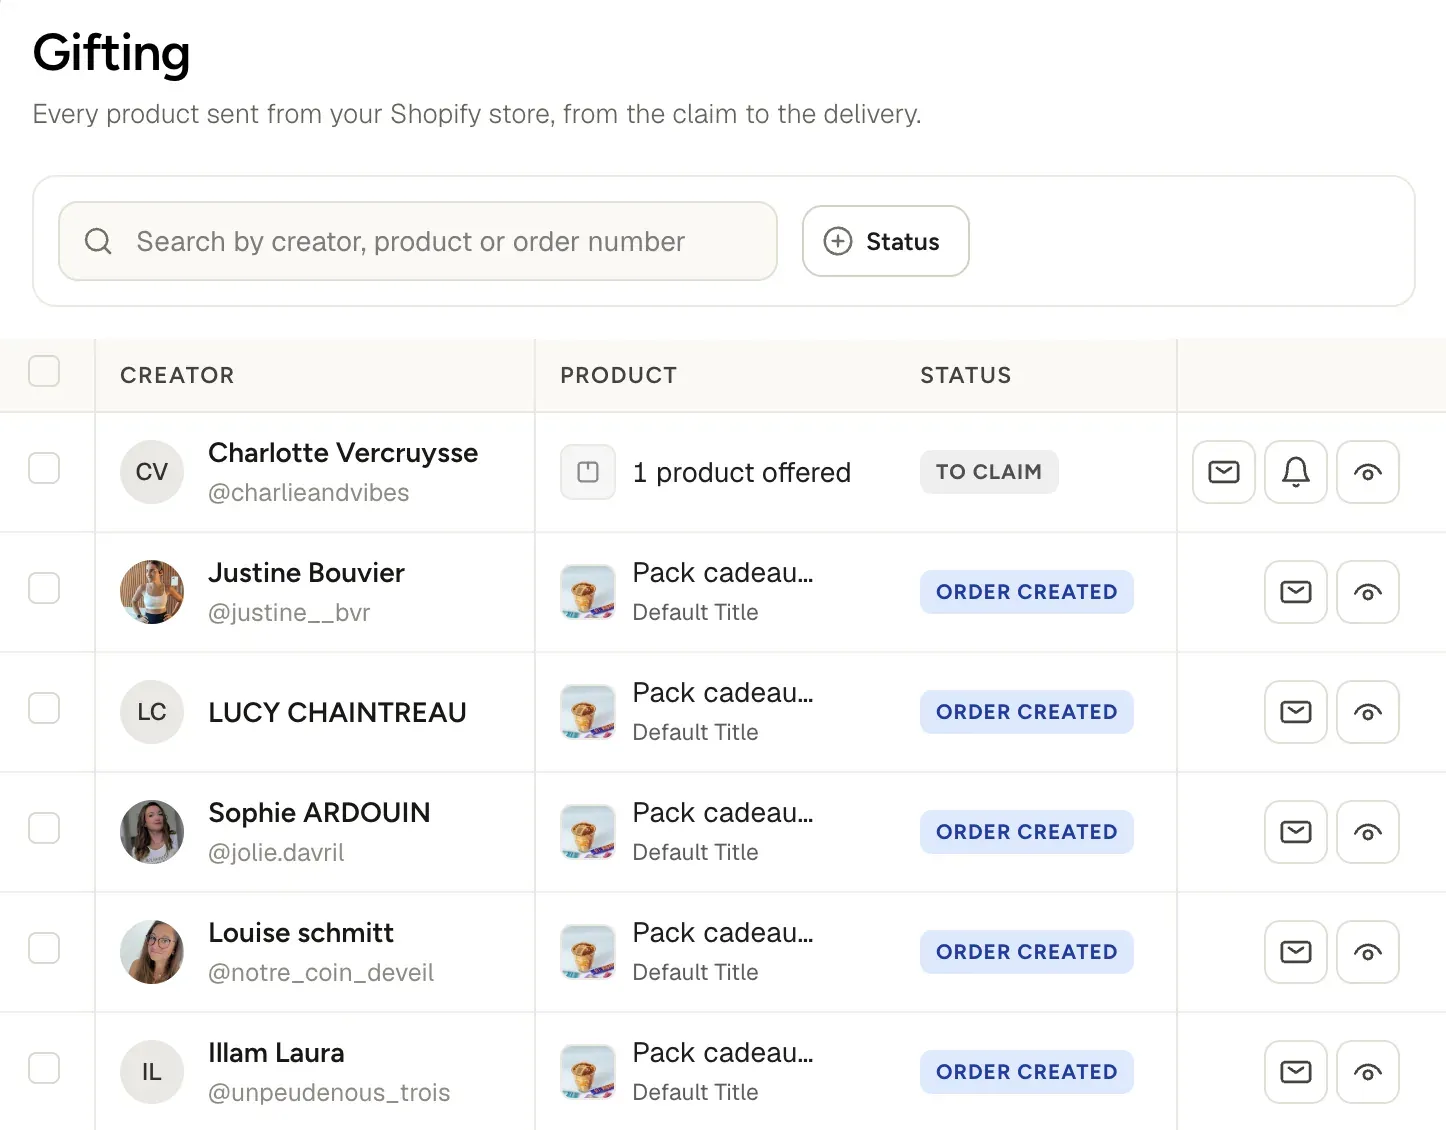Click the handle @justine__bvr
The width and height of the screenshot is (1446, 1130).
point(289,613)
